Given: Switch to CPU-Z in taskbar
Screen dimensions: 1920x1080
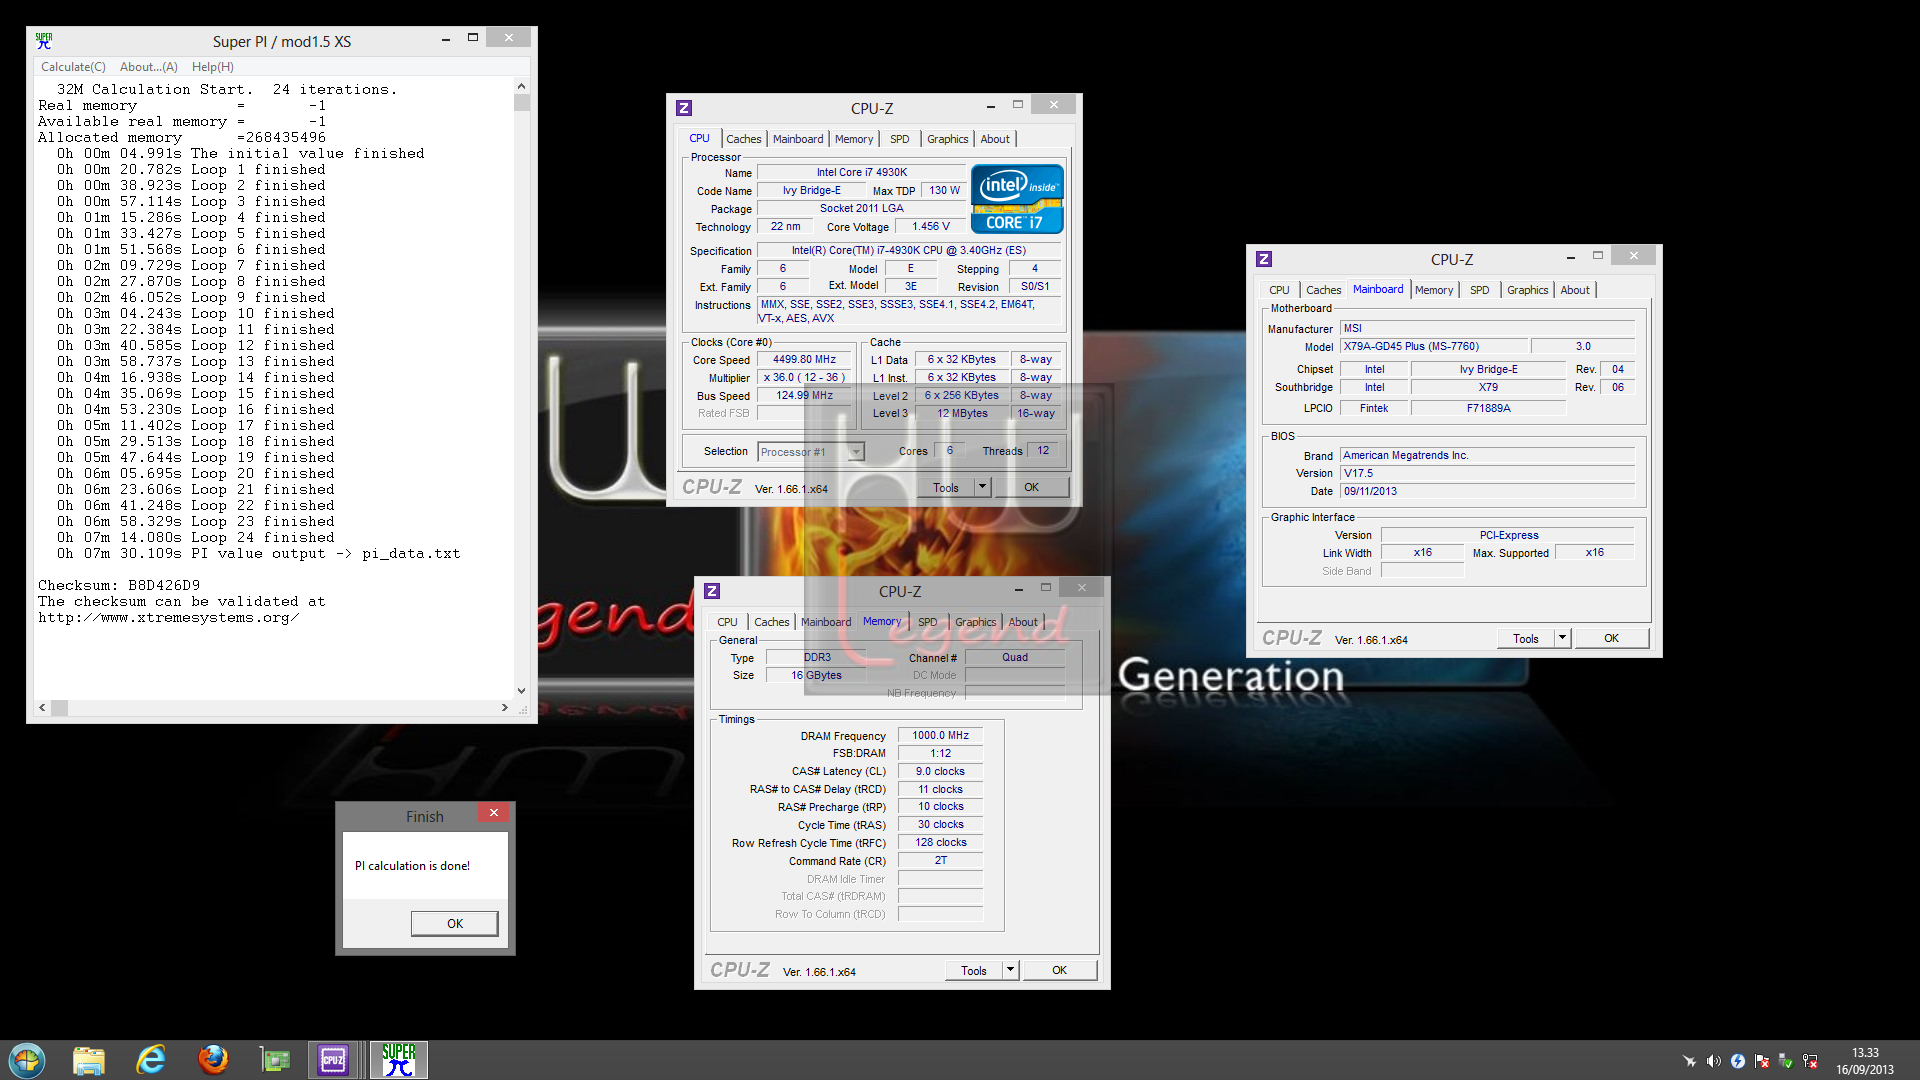Looking at the screenshot, I should (x=333, y=1060).
